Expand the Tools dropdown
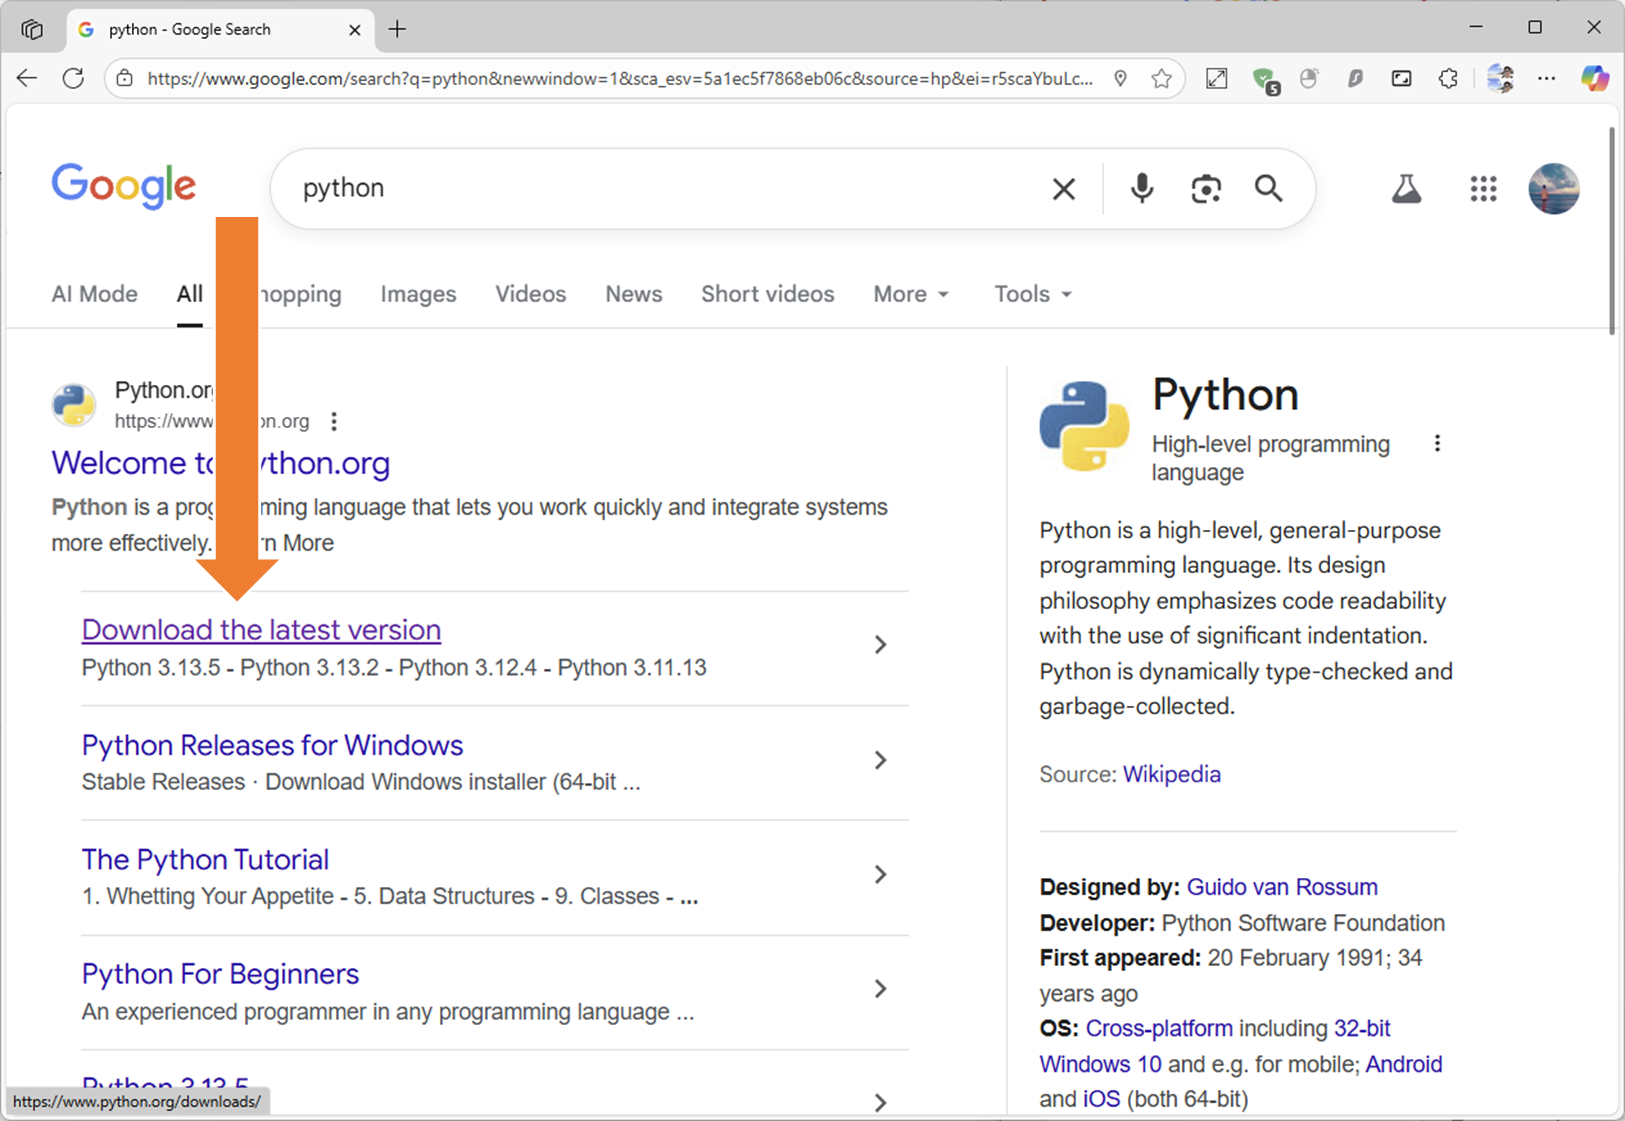1625x1121 pixels. [x=1032, y=294]
